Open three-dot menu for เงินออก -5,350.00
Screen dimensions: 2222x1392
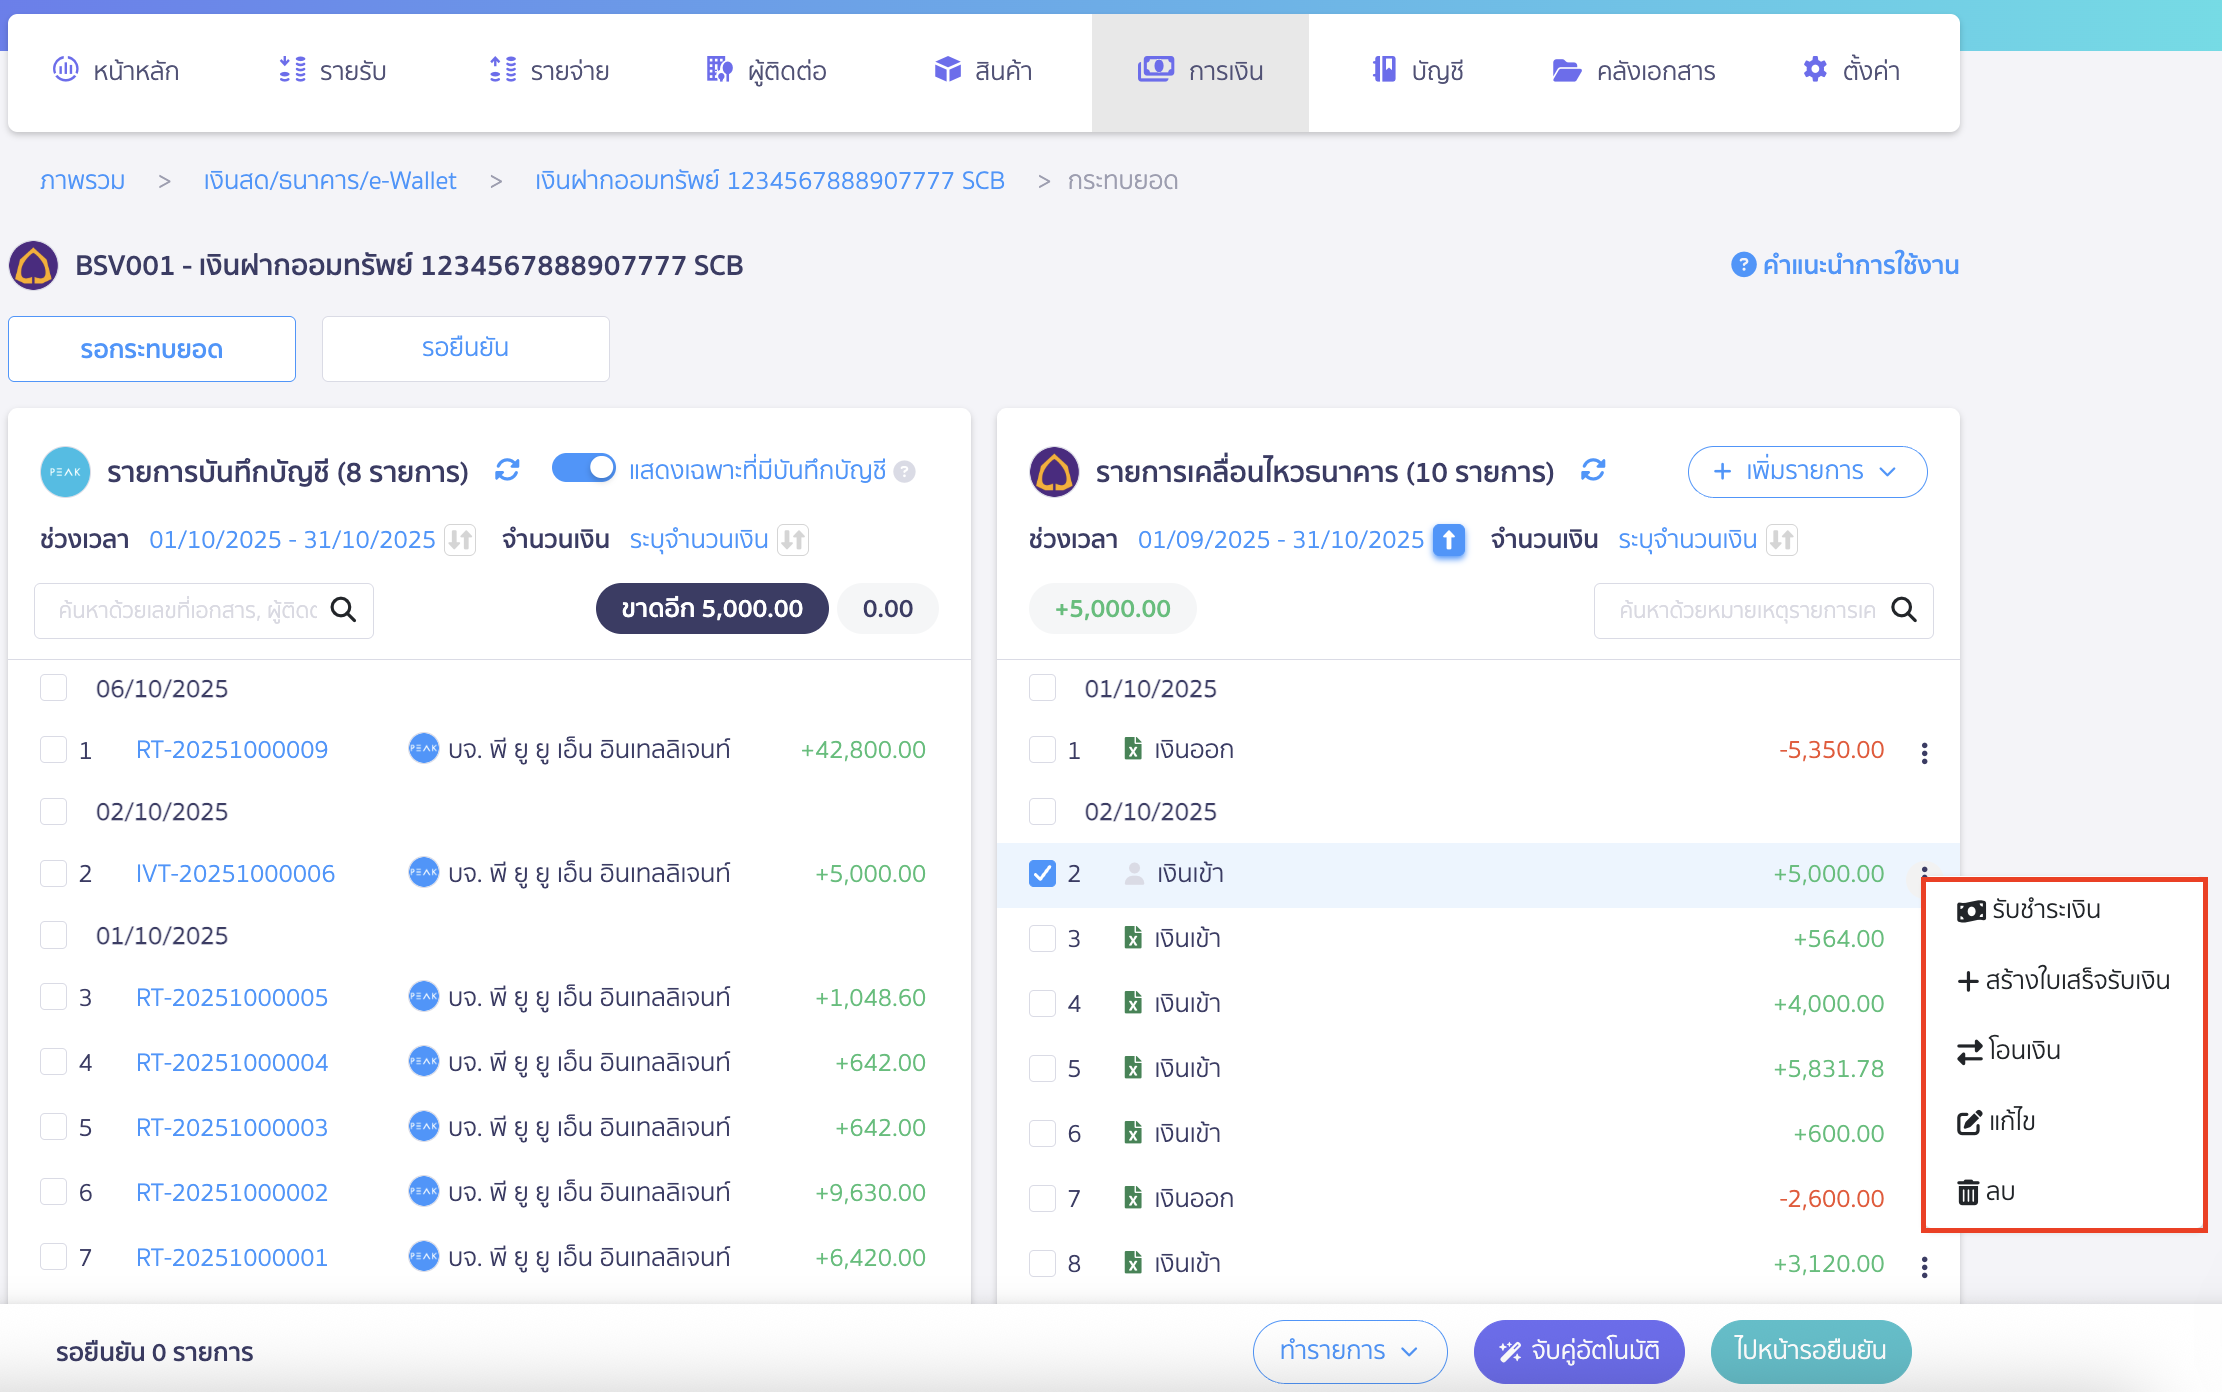click(x=1924, y=752)
